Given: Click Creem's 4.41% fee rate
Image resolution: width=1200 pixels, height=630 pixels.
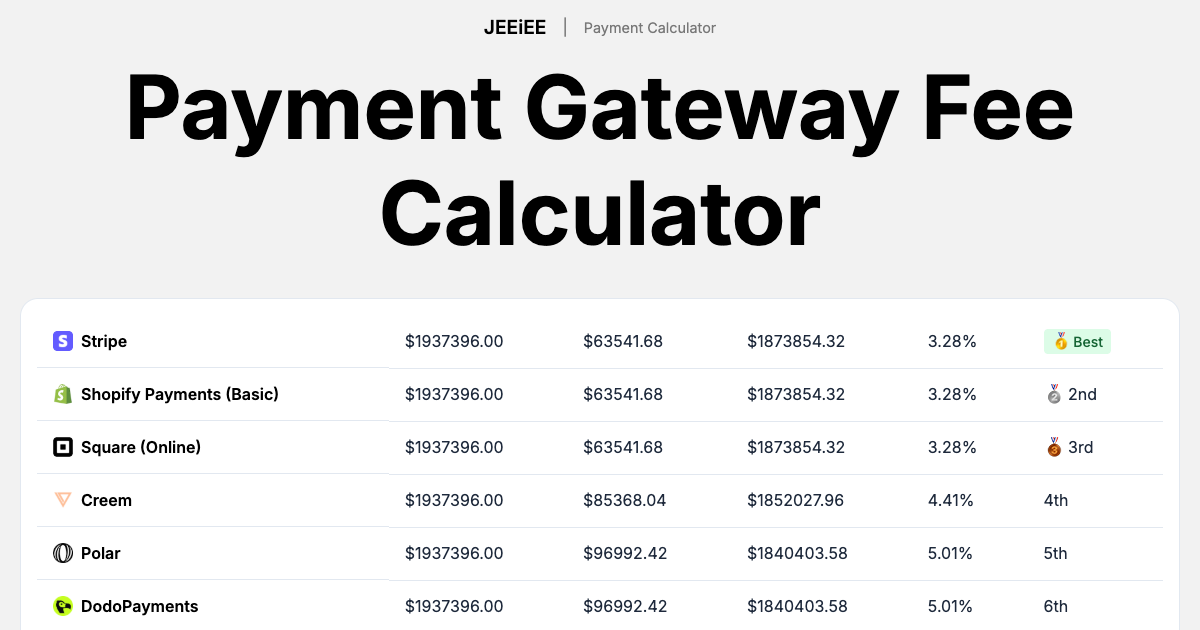Looking at the screenshot, I should (951, 500).
